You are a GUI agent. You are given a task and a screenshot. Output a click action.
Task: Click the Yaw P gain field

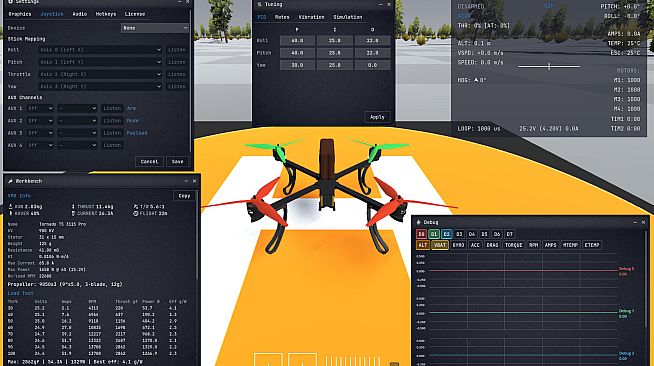pyautogui.click(x=297, y=65)
